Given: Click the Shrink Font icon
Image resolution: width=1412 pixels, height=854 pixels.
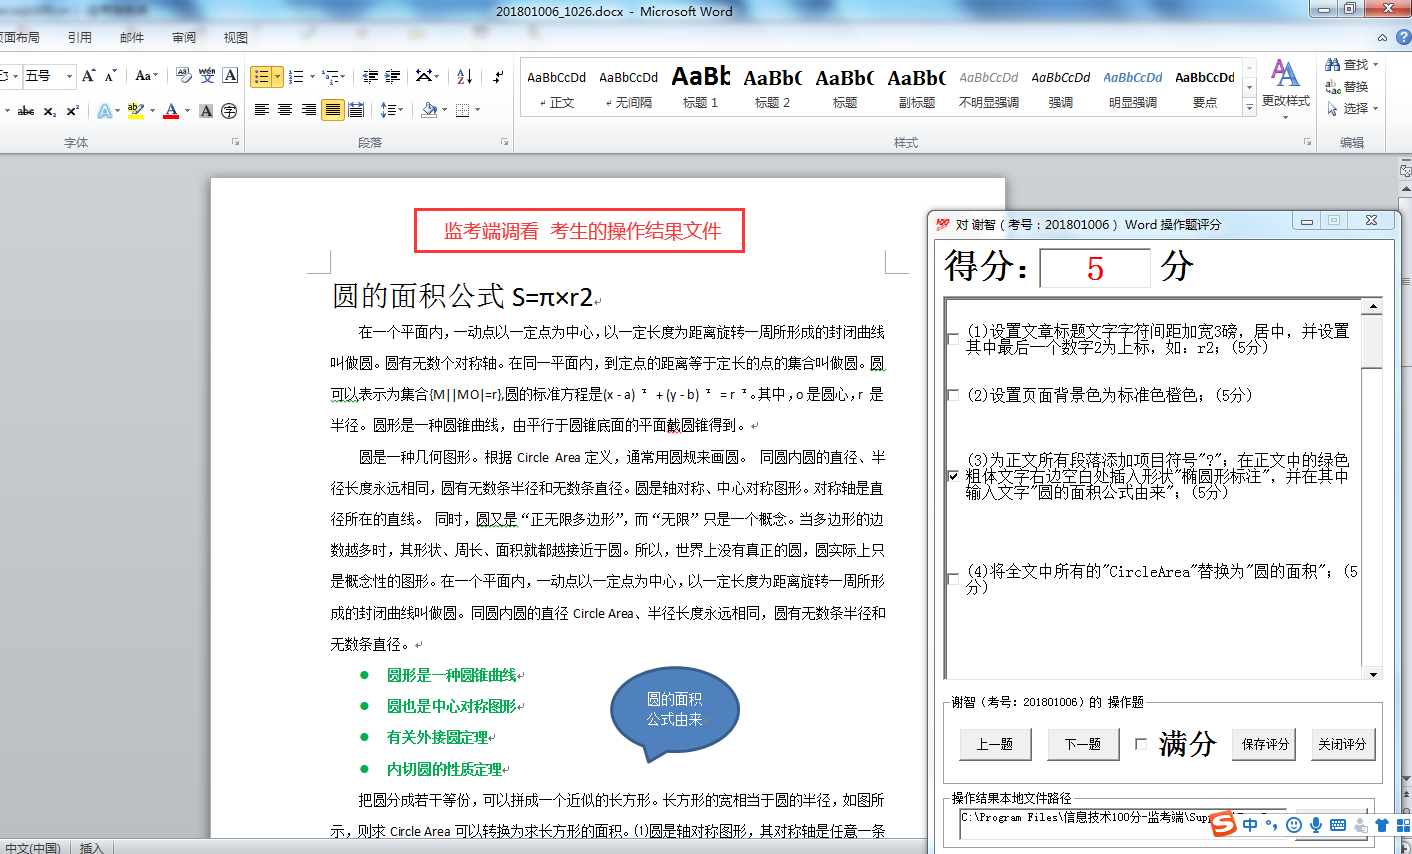Looking at the screenshot, I should 110,76.
